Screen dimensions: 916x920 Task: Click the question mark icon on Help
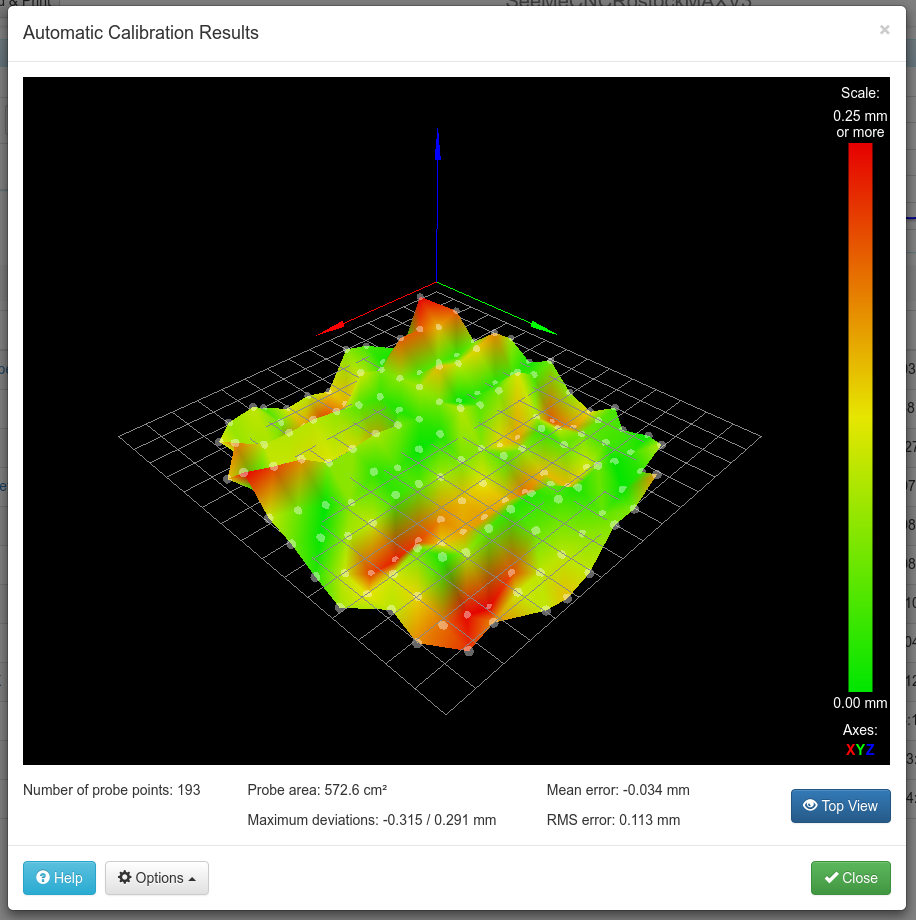(x=43, y=878)
